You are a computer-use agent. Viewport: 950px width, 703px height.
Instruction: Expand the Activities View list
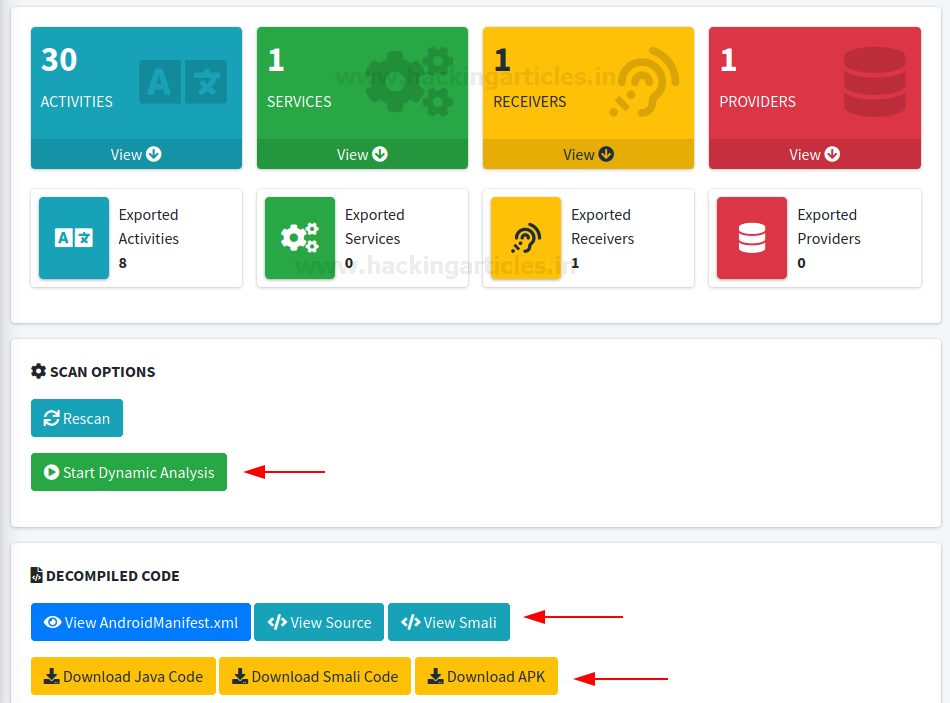coord(136,154)
